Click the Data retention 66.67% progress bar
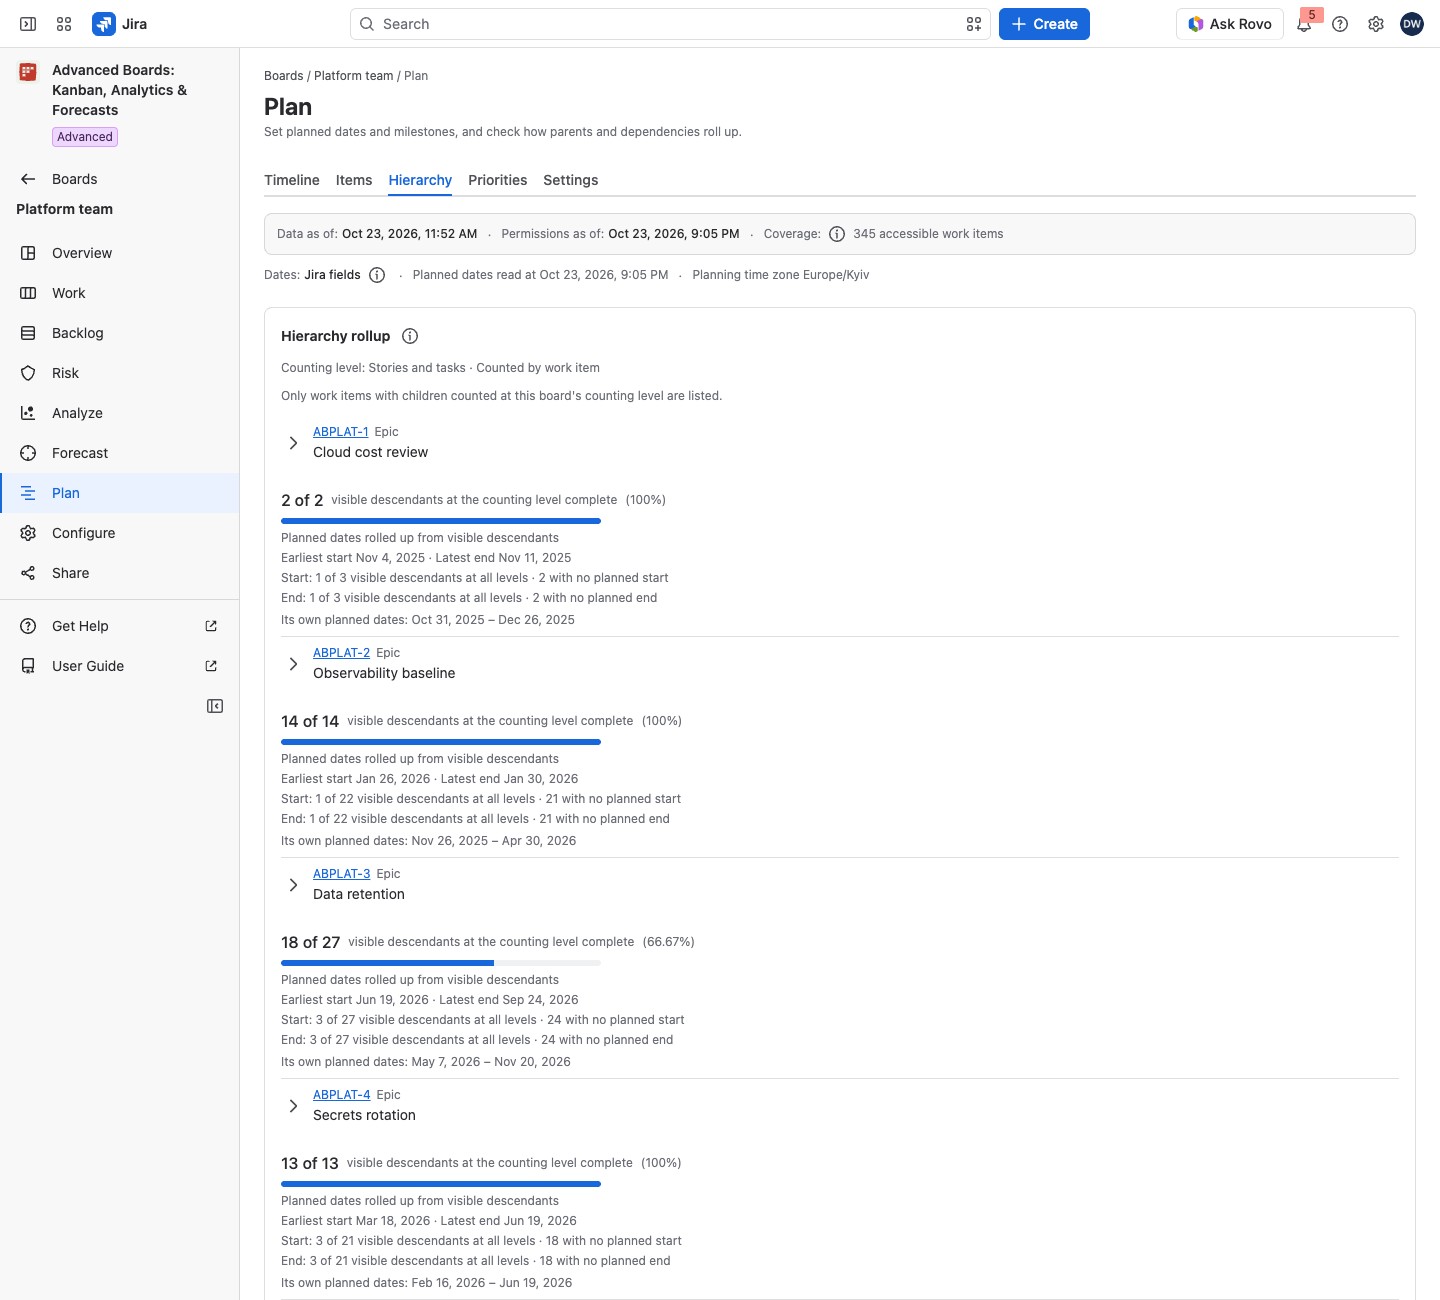Viewport: 1440px width, 1300px height. (x=441, y=963)
